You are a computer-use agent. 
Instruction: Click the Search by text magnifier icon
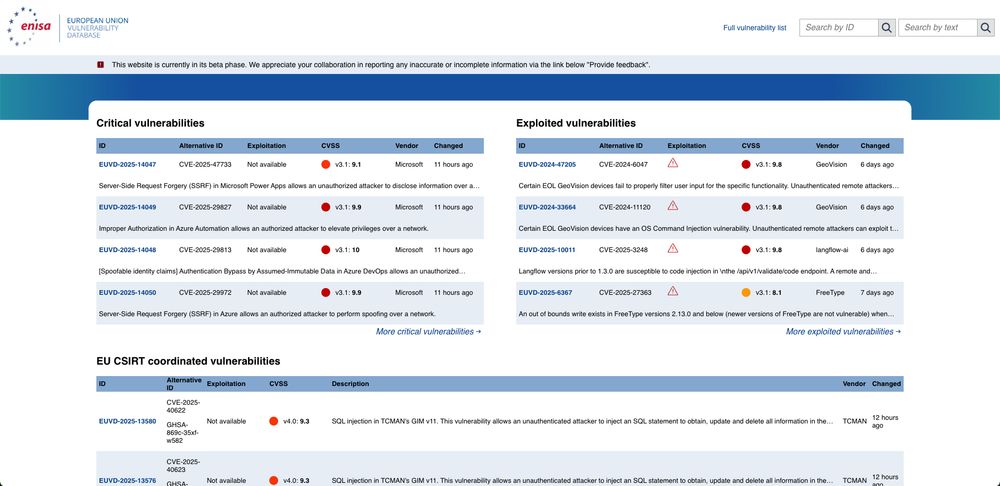985,27
